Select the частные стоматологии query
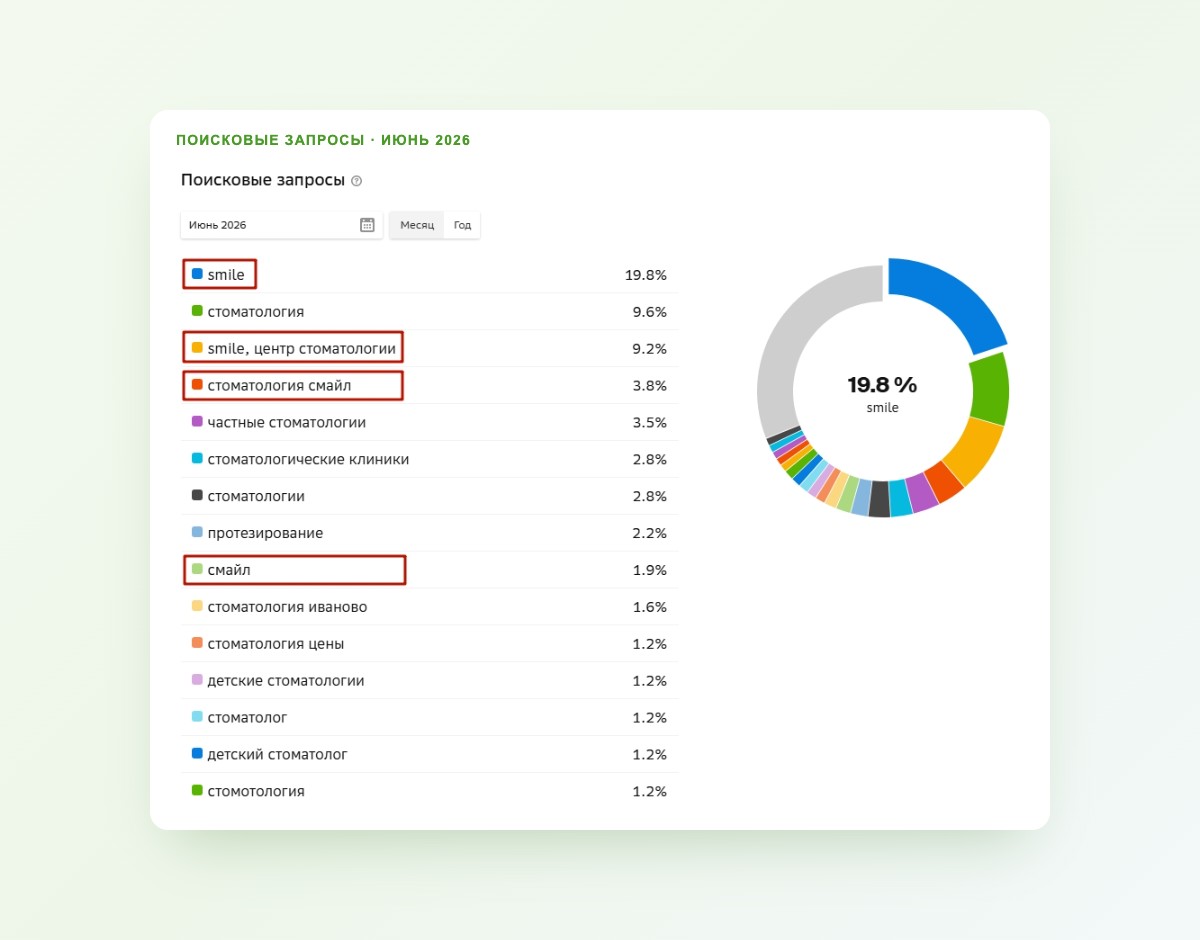Image resolution: width=1200 pixels, height=940 pixels. coord(287,423)
